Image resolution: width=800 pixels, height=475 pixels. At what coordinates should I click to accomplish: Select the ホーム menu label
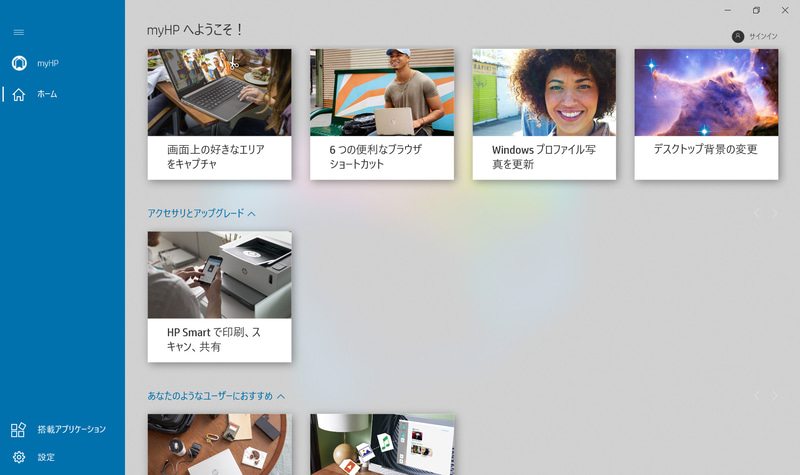pyautogui.click(x=47, y=94)
